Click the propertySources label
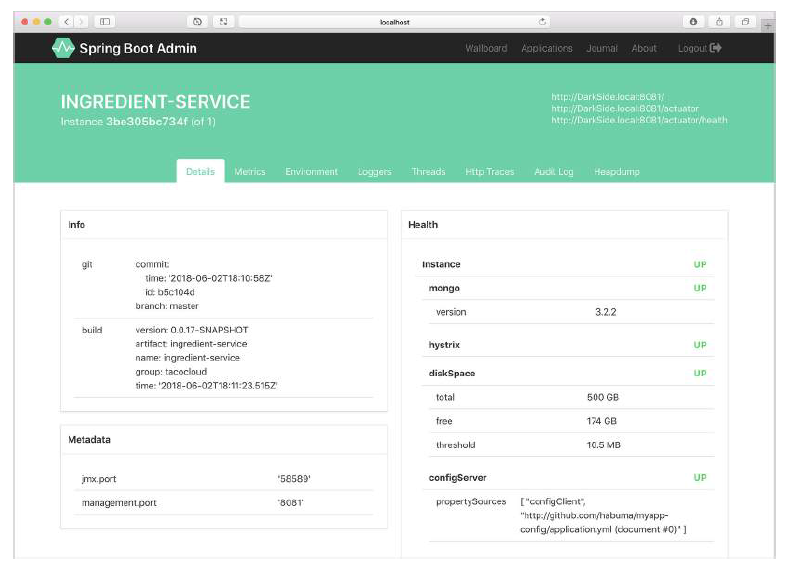Viewport: 788px width, 570px height. pos(471,501)
